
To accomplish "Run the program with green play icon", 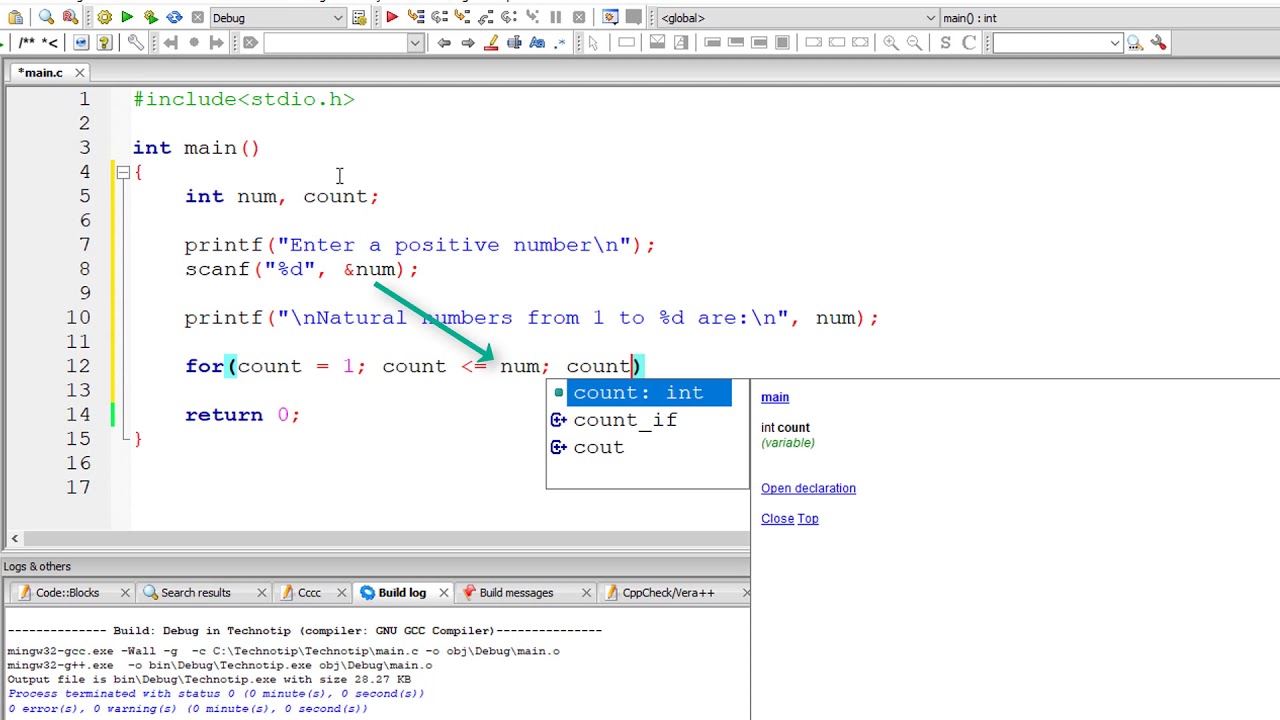I will point(127,17).
